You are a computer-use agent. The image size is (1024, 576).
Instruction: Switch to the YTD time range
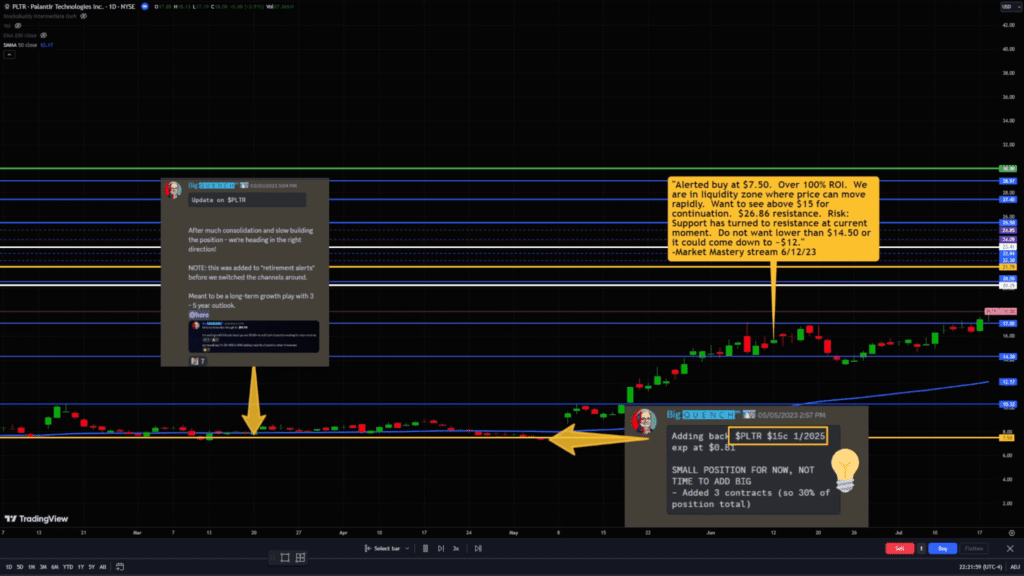66,567
